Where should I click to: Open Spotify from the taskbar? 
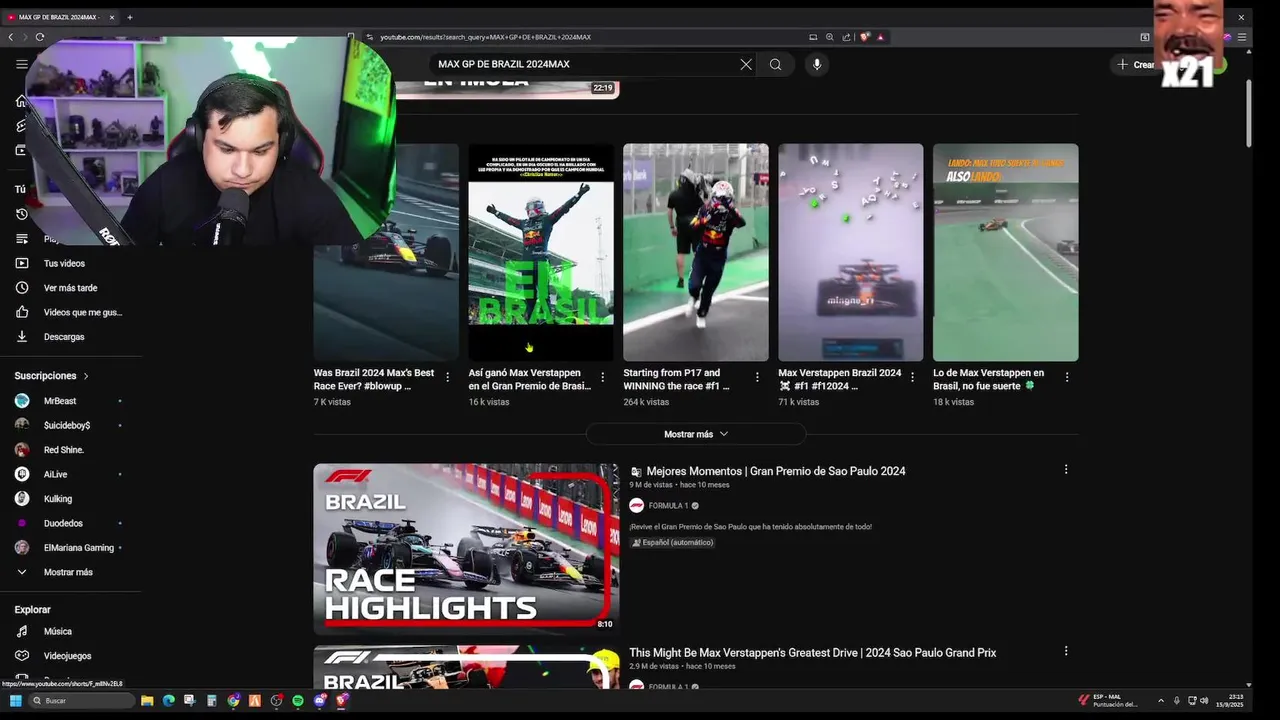[298, 701]
